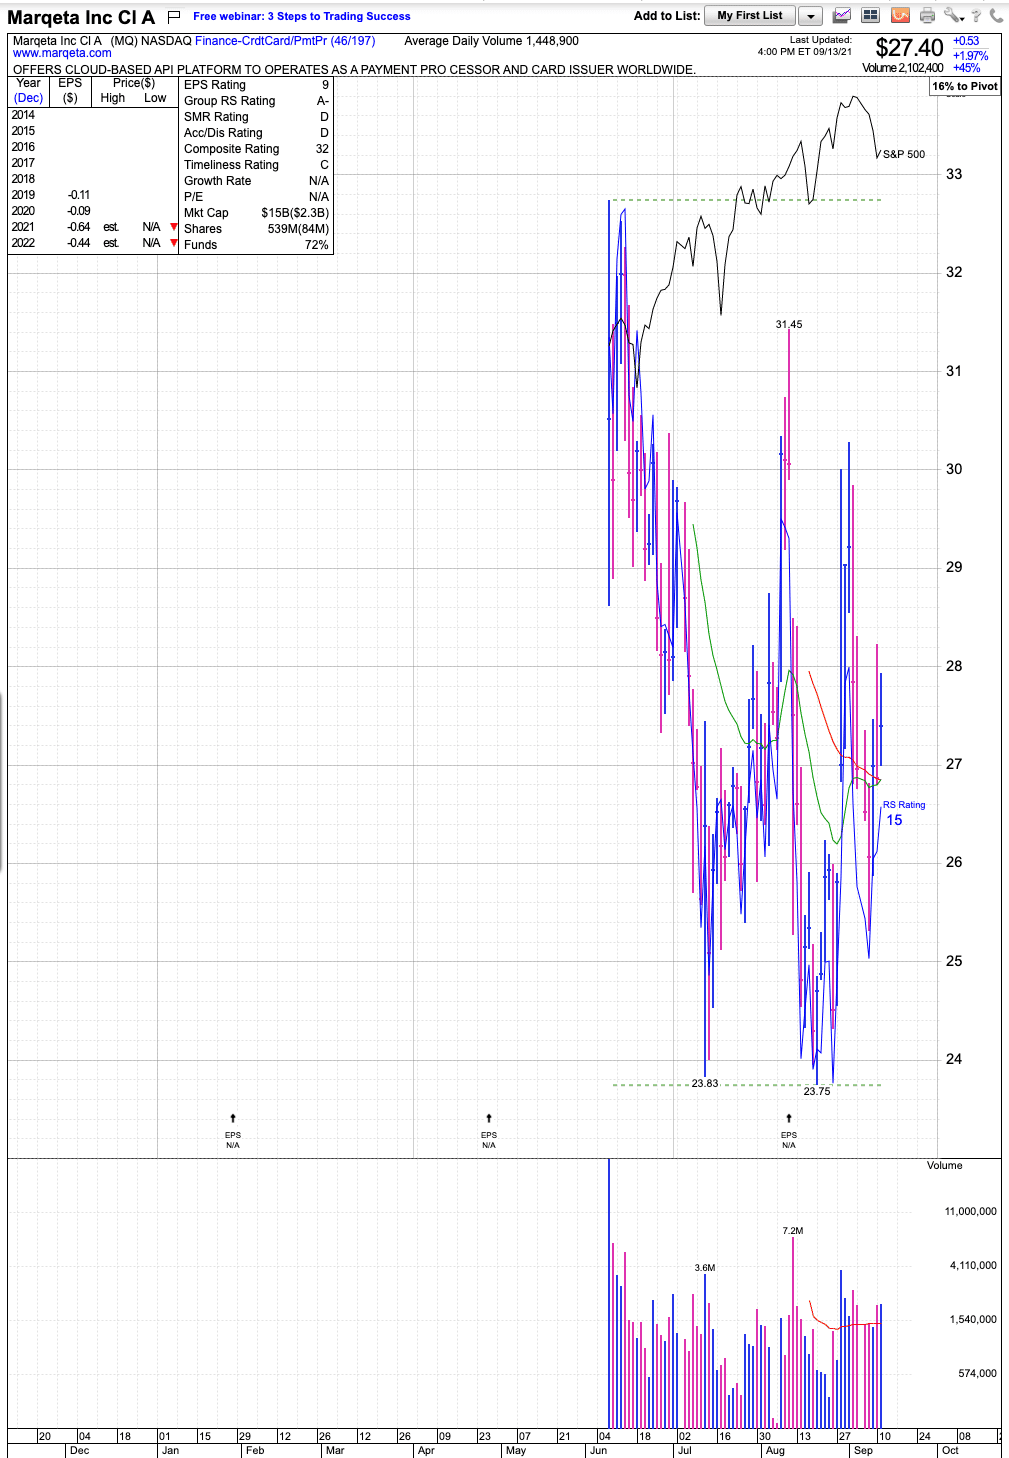Open the Finance-CrdtCard/PmtPr industry group link
The height and width of the screenshot is (1458, 1009).
click(x=285, y=41)
